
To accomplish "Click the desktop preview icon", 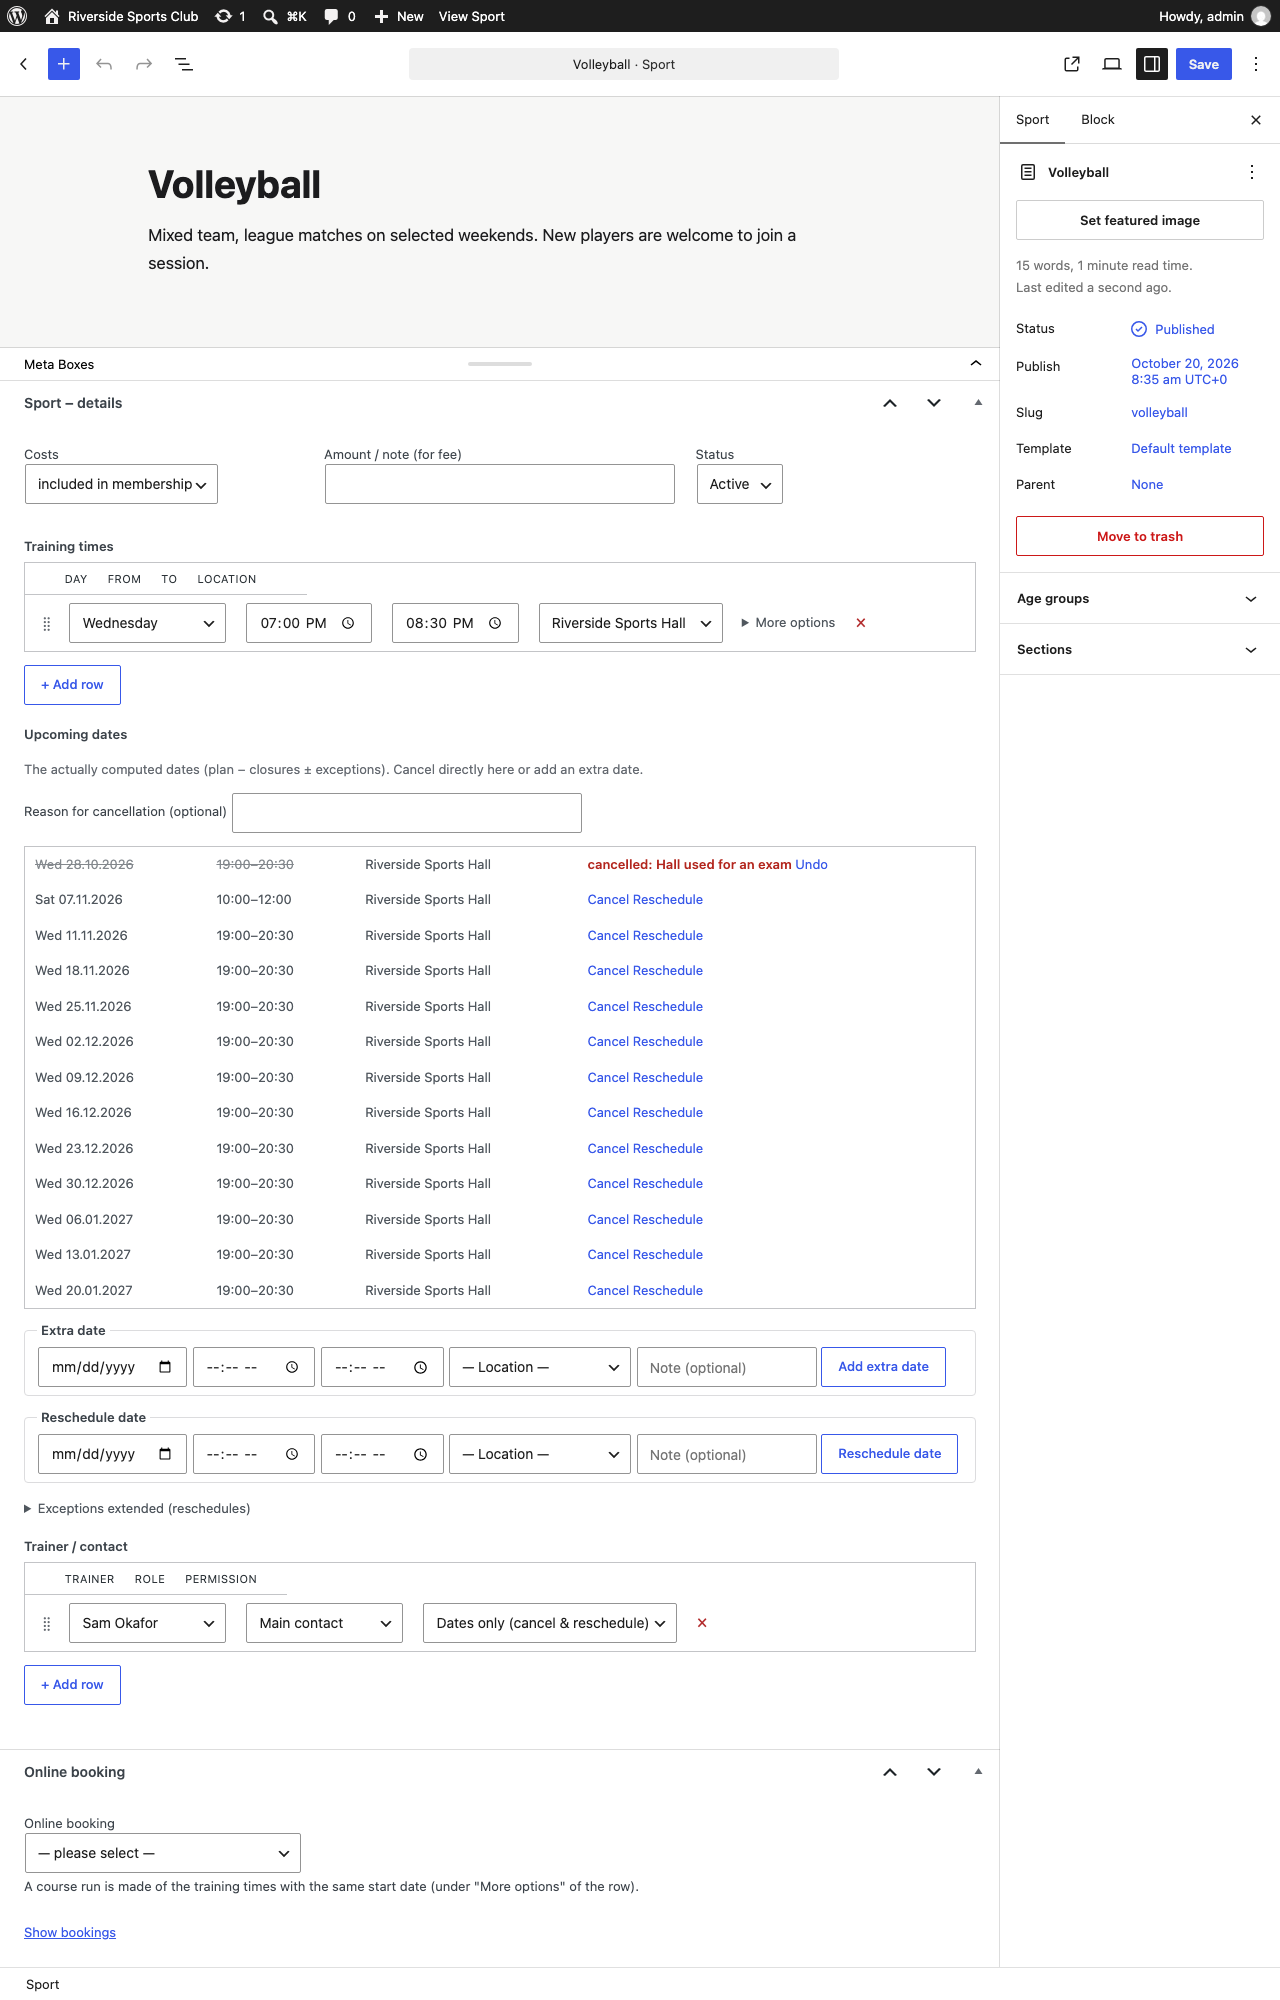I will pos(1112,64).
